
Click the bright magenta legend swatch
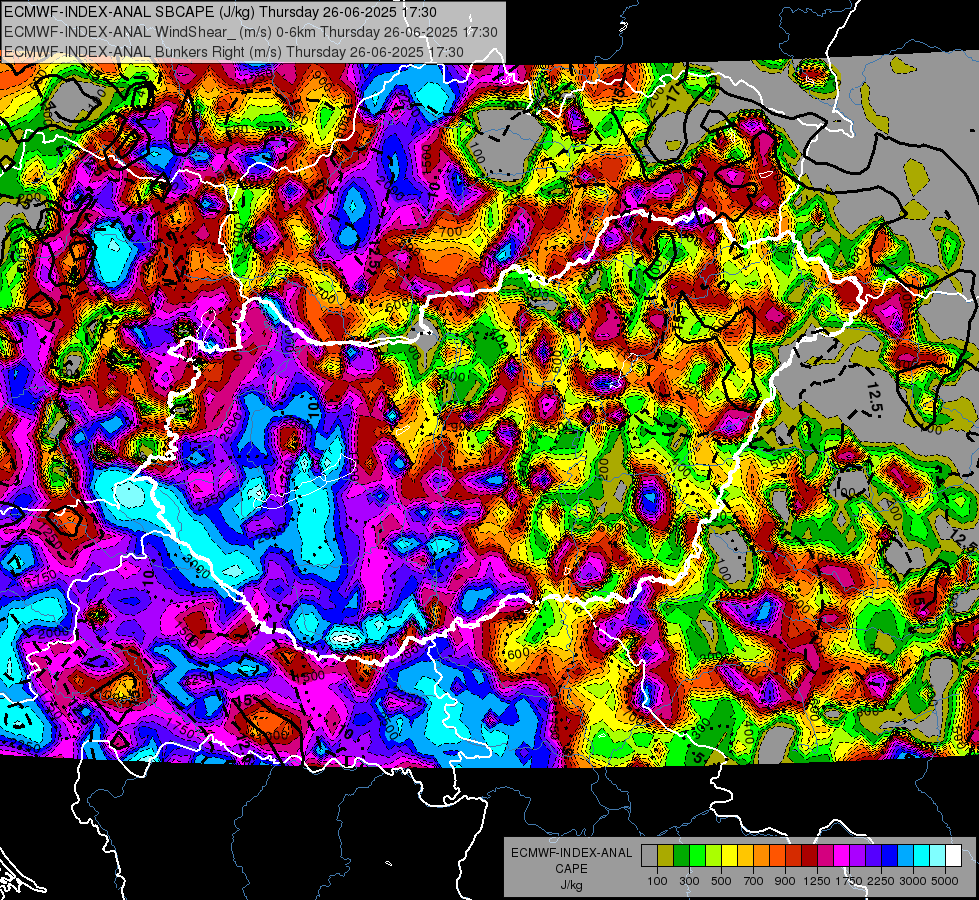842,855
